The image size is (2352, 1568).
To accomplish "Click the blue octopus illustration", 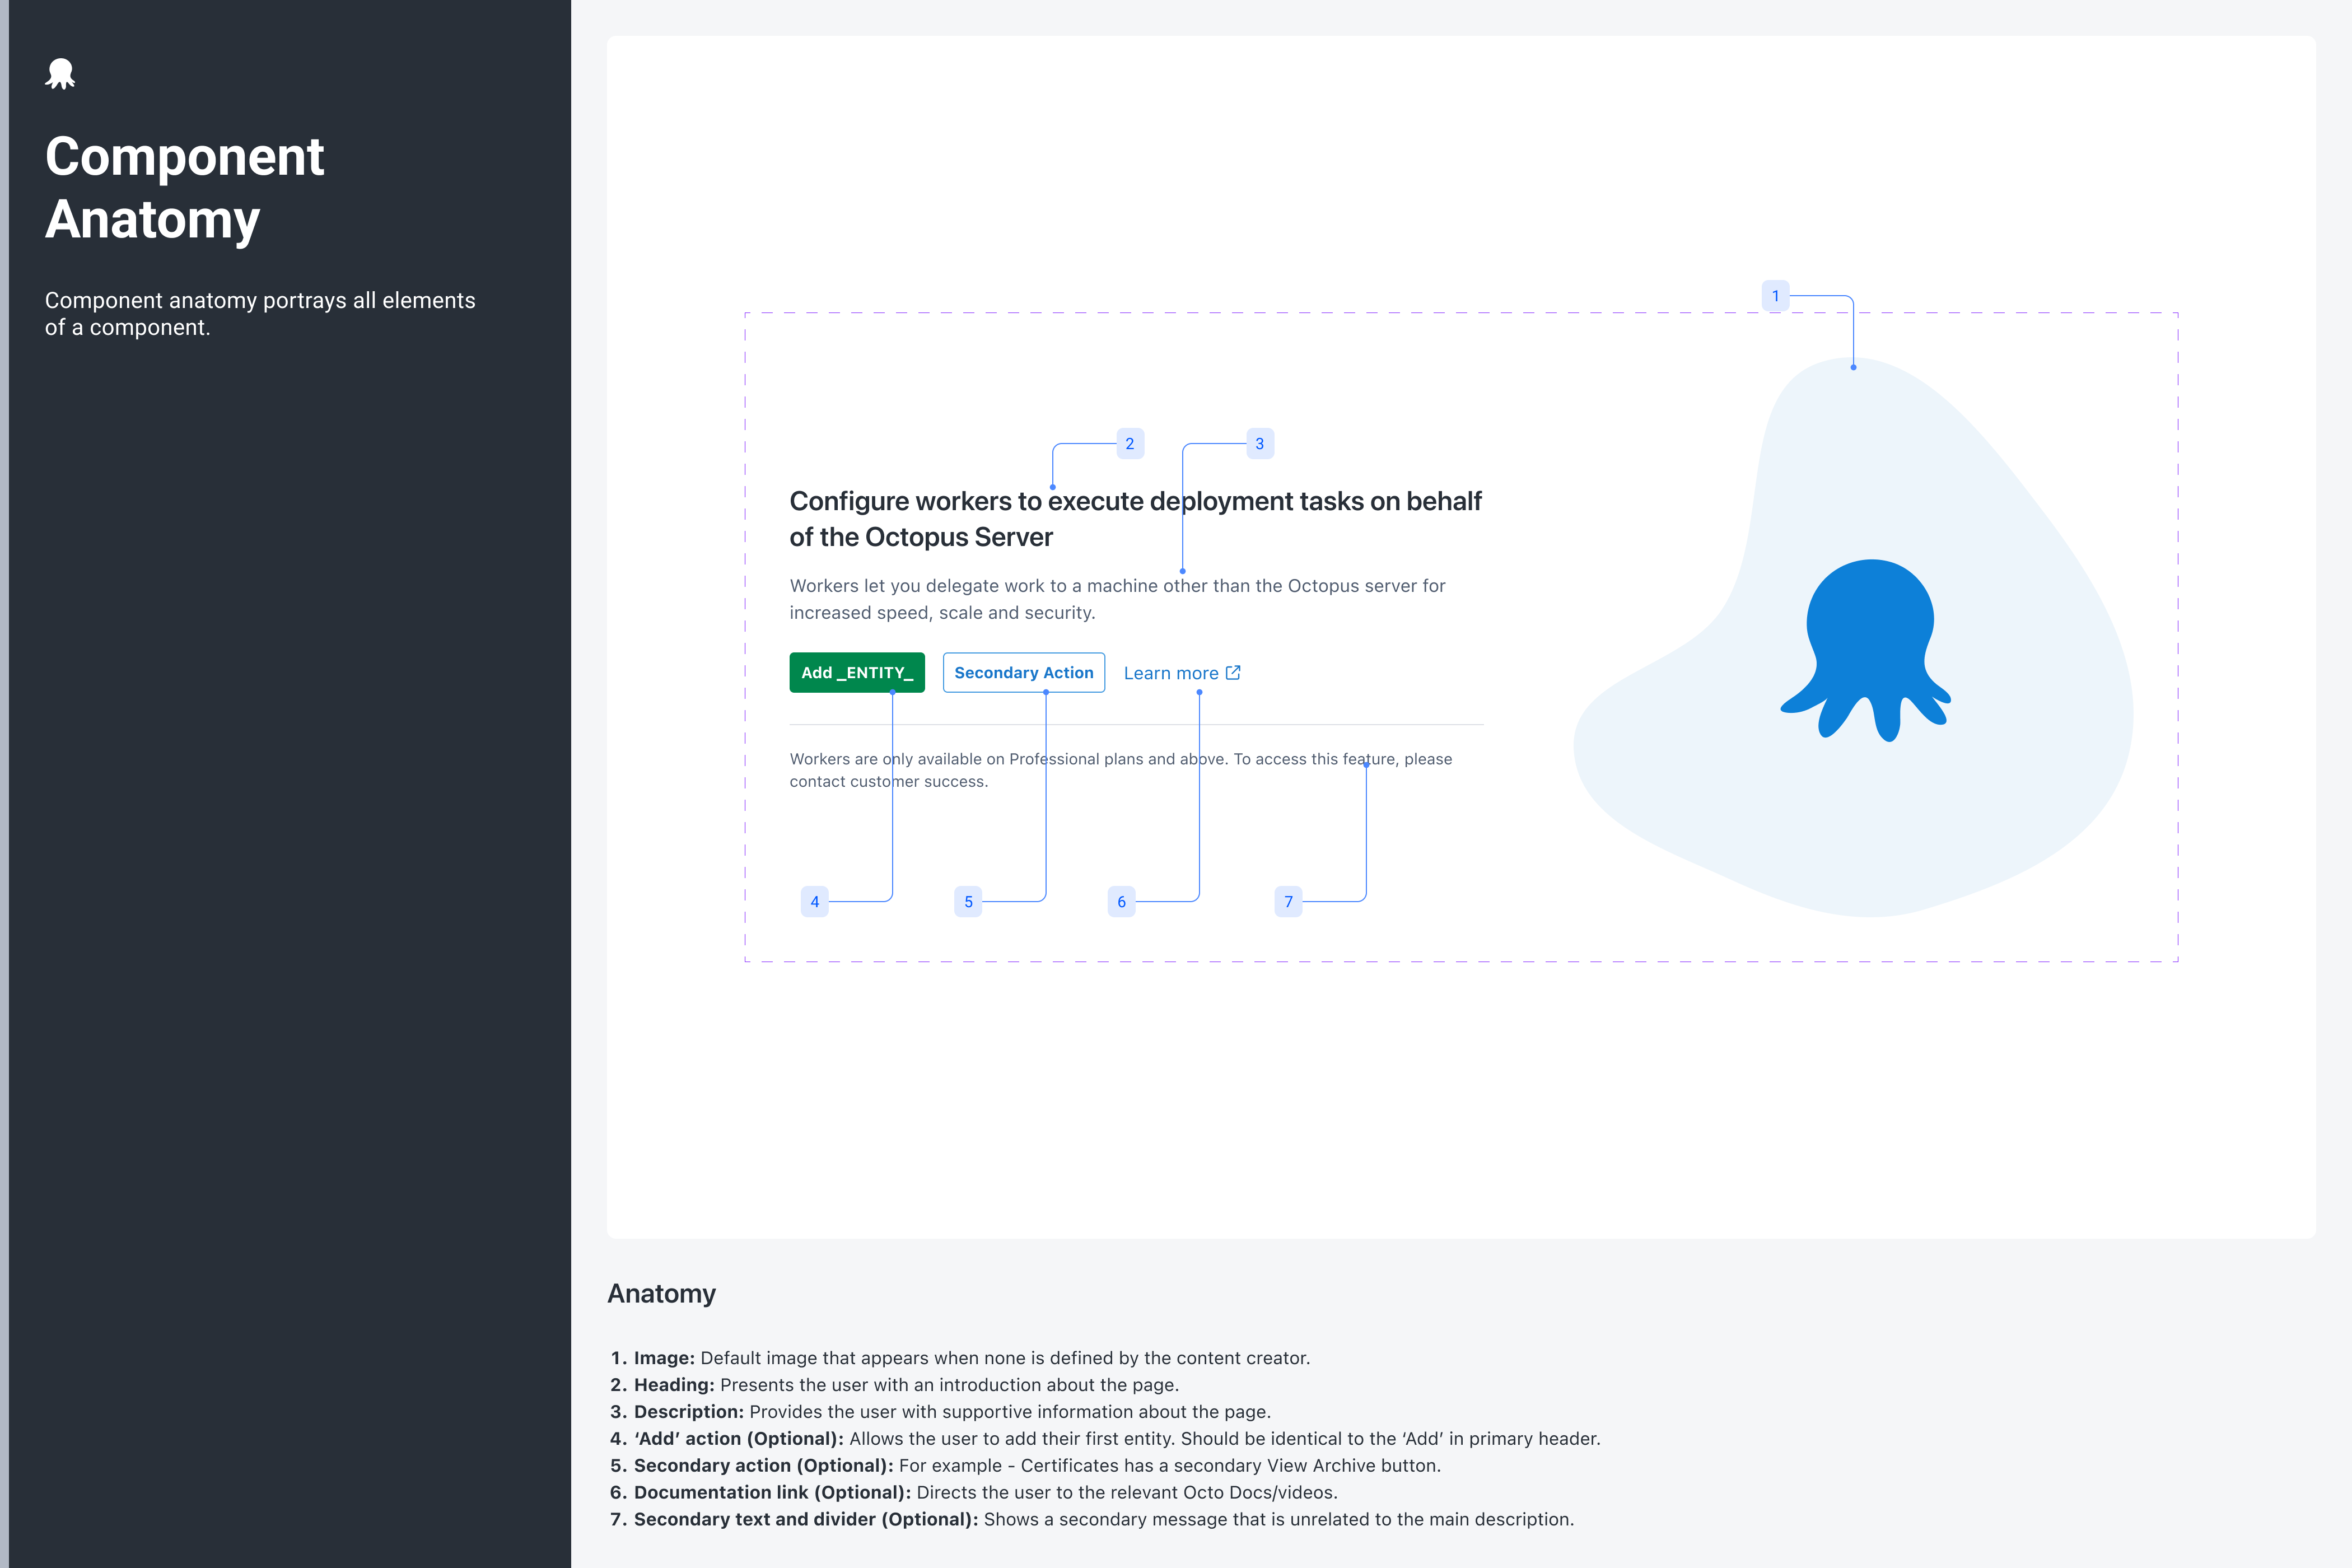I will click(x=1866, y=650).
